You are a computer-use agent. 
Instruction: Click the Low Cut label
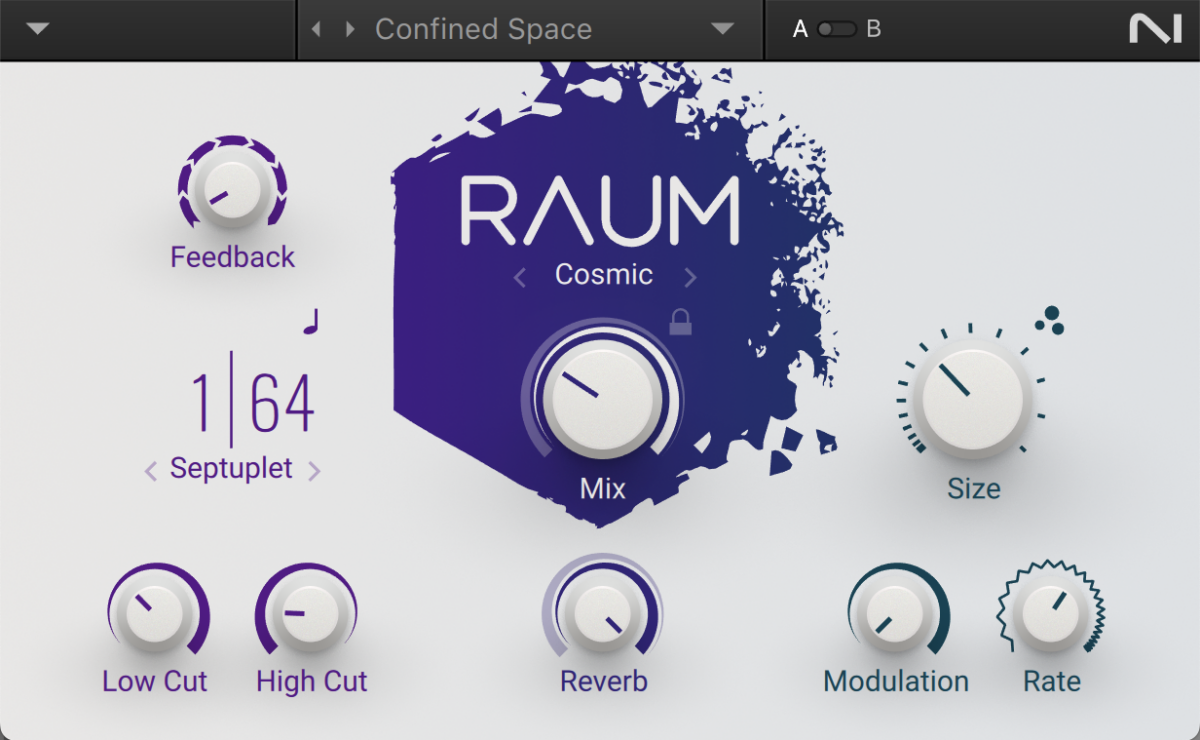click(155, 682)
